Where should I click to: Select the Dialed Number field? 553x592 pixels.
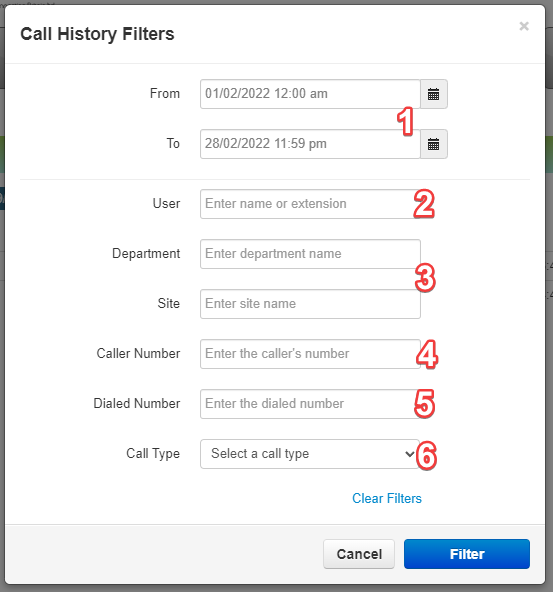click(310, 404)
